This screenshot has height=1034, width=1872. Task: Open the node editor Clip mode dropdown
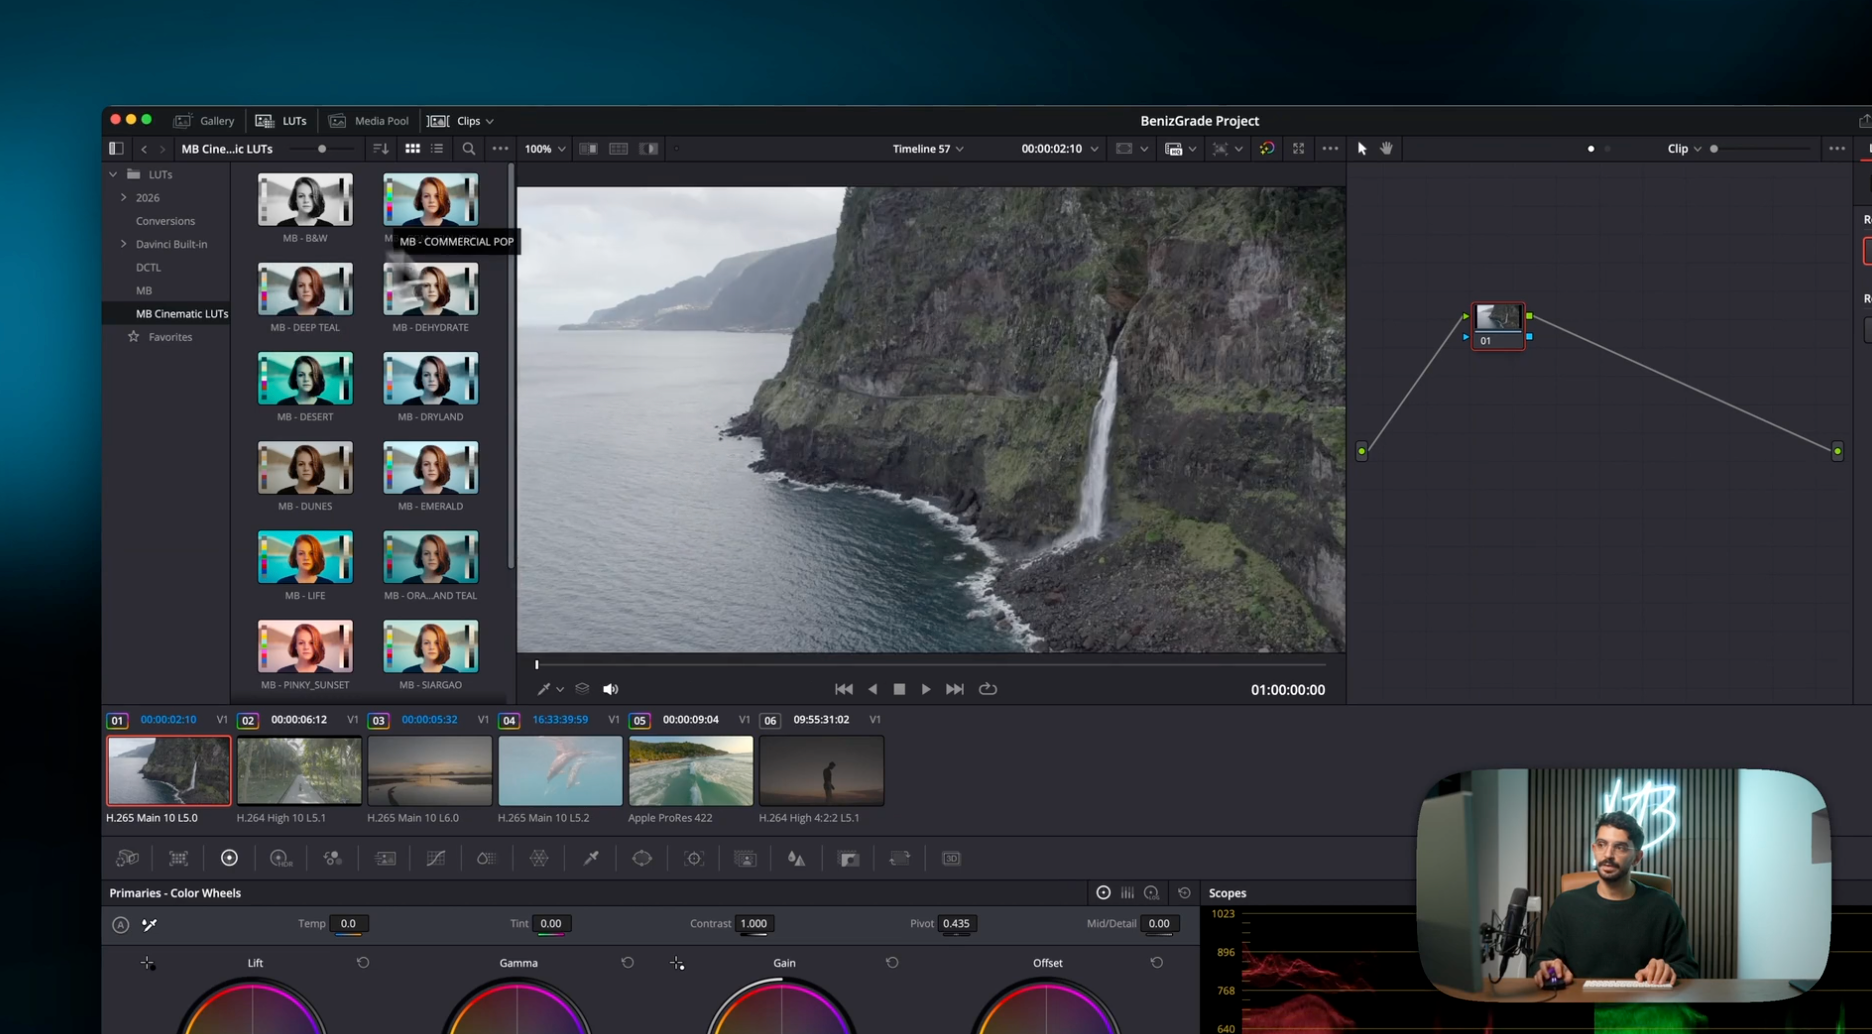point(1685,149)
